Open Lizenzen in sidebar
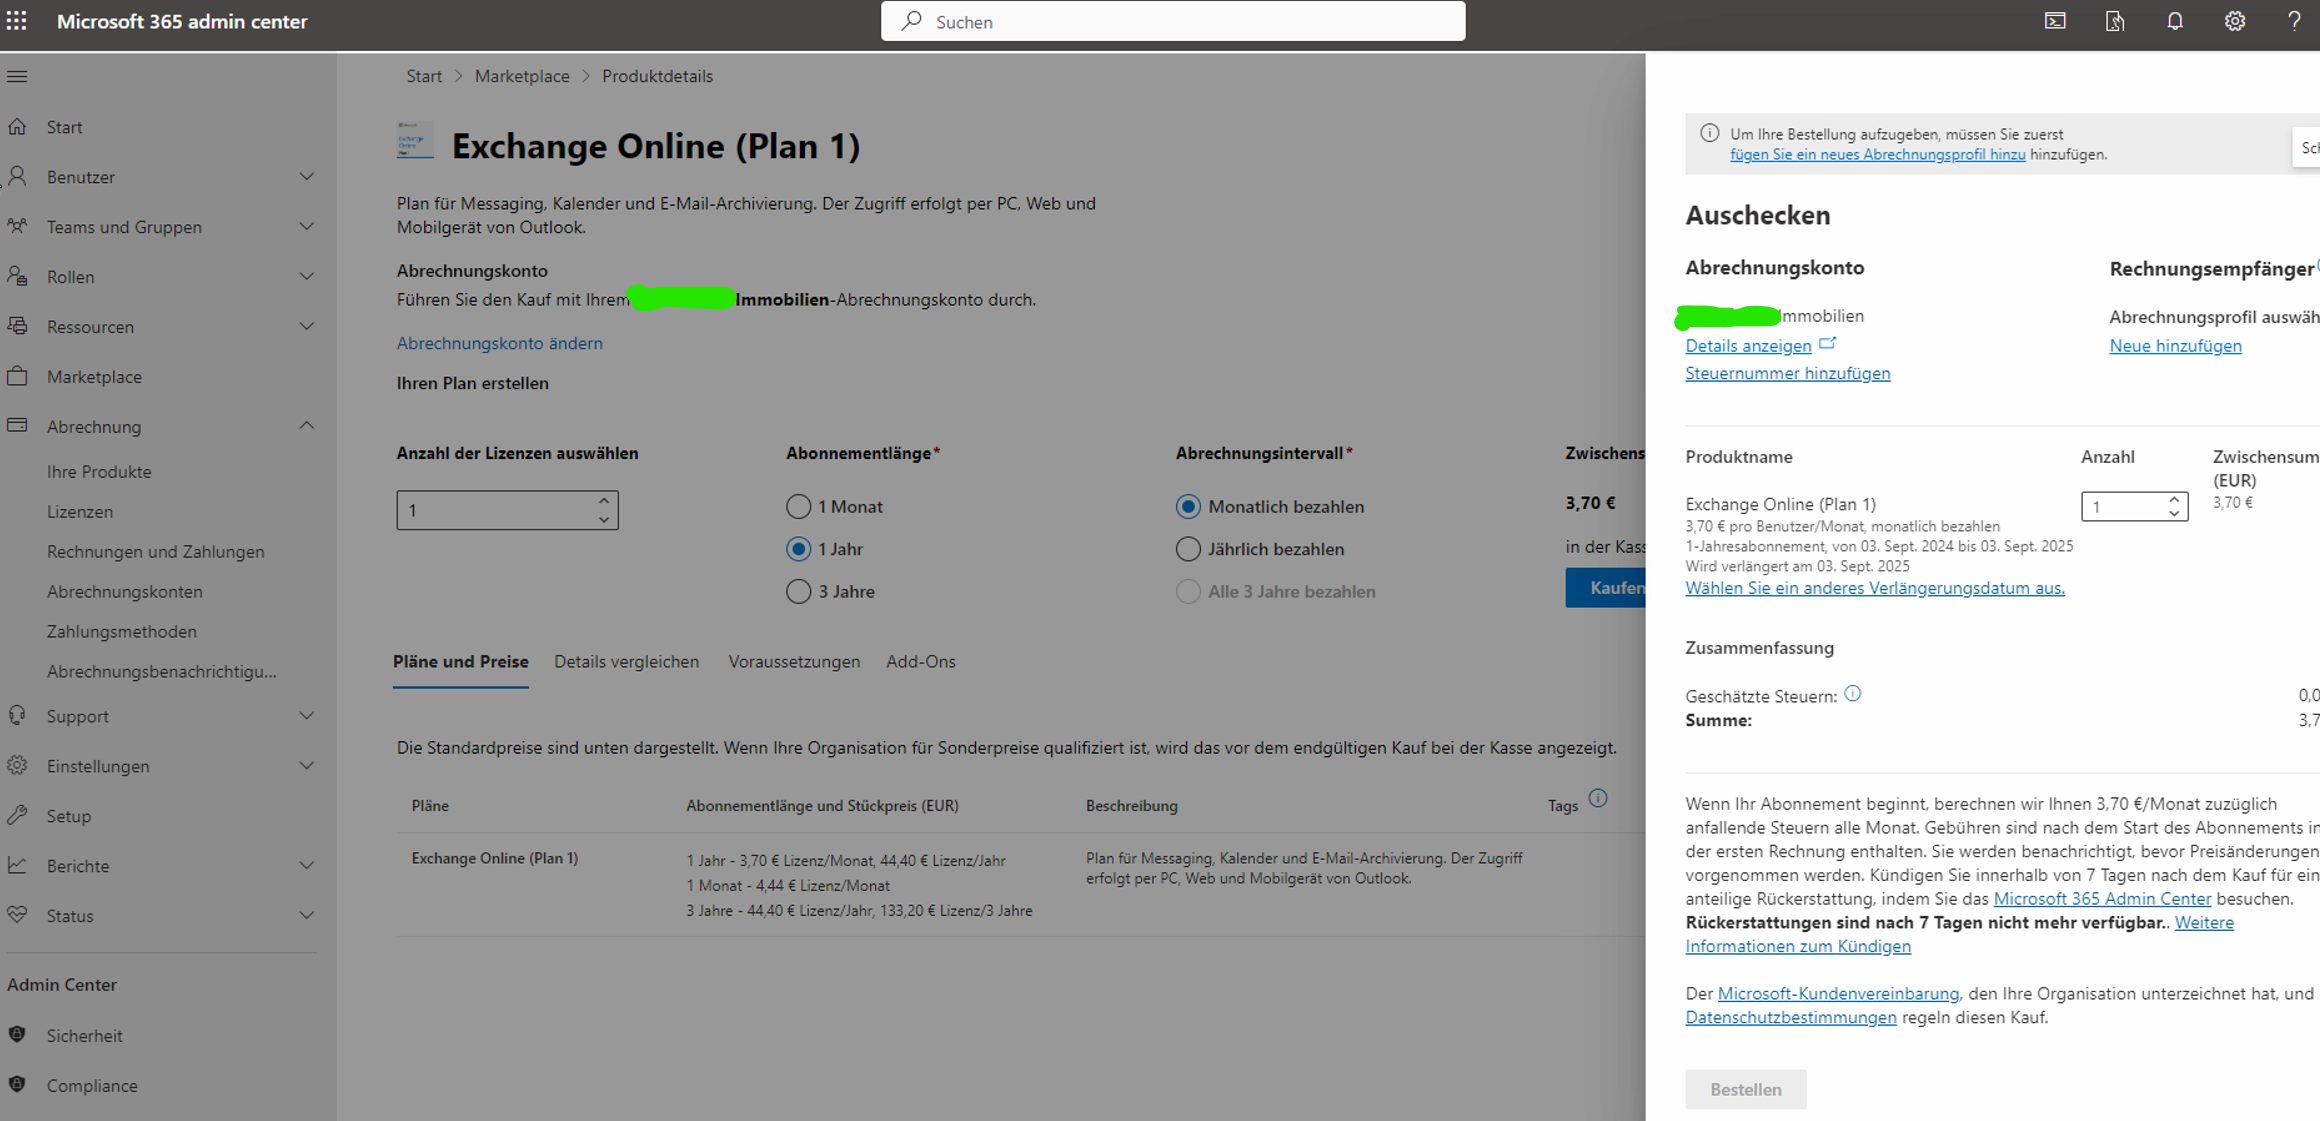This screenshot has height=1121, width=2320. pyautogui.click(x=80, y=512)
